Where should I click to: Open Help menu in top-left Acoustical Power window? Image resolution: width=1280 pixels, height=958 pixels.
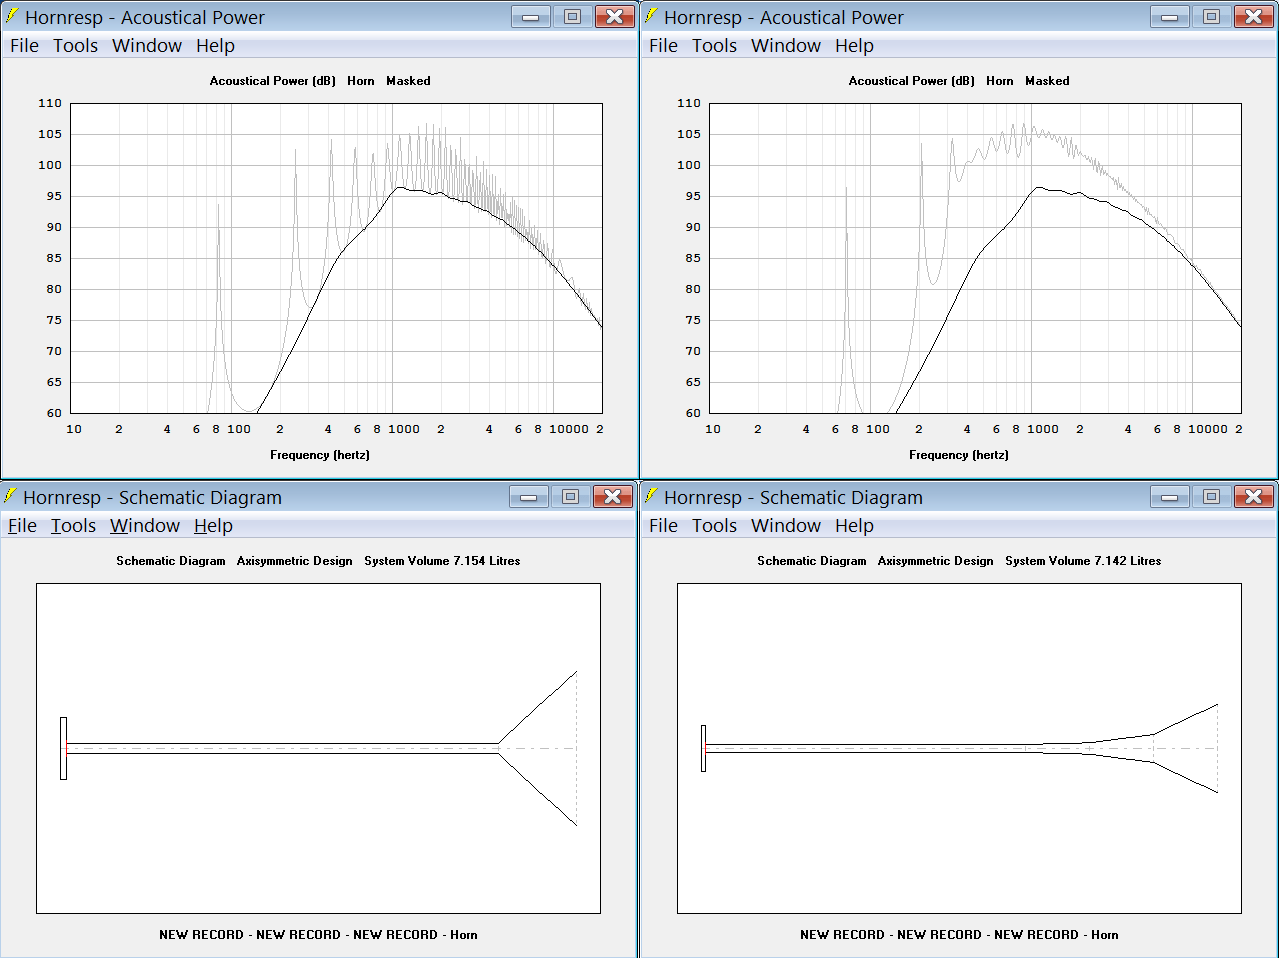[x=215, y=45]
